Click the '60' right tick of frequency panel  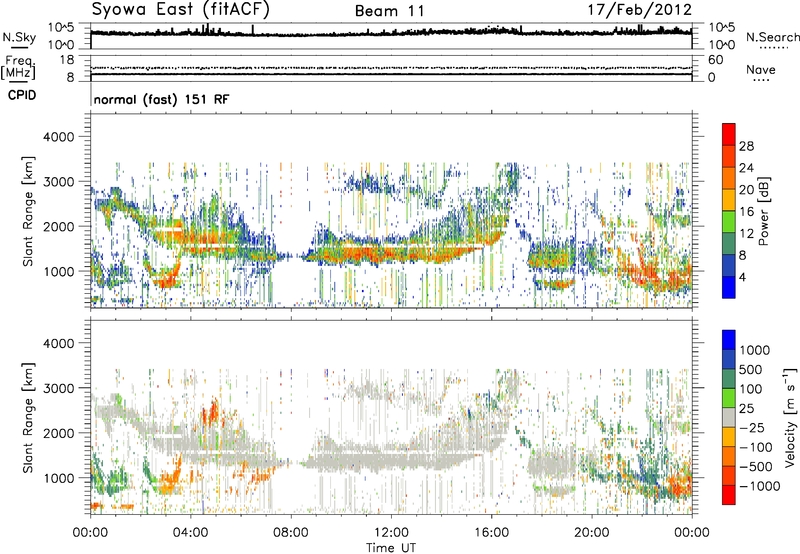click(715, 60)
